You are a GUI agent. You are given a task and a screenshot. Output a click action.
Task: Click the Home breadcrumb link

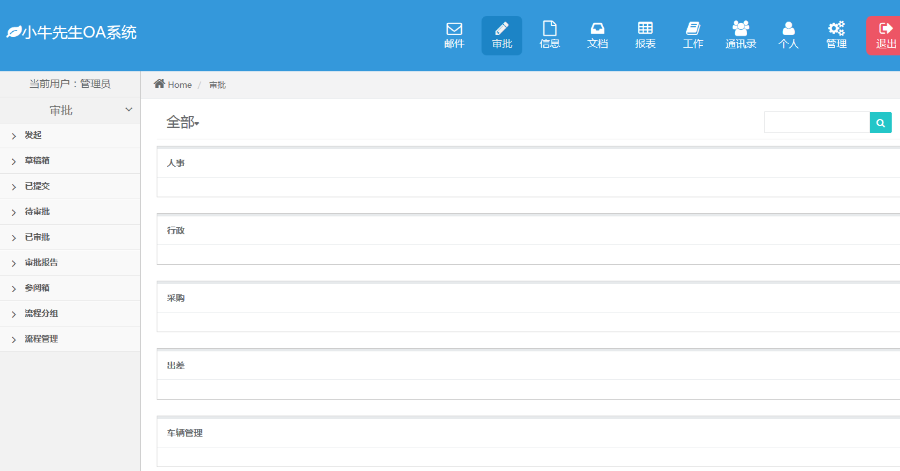pyautogui.click(x=173, y=85)
